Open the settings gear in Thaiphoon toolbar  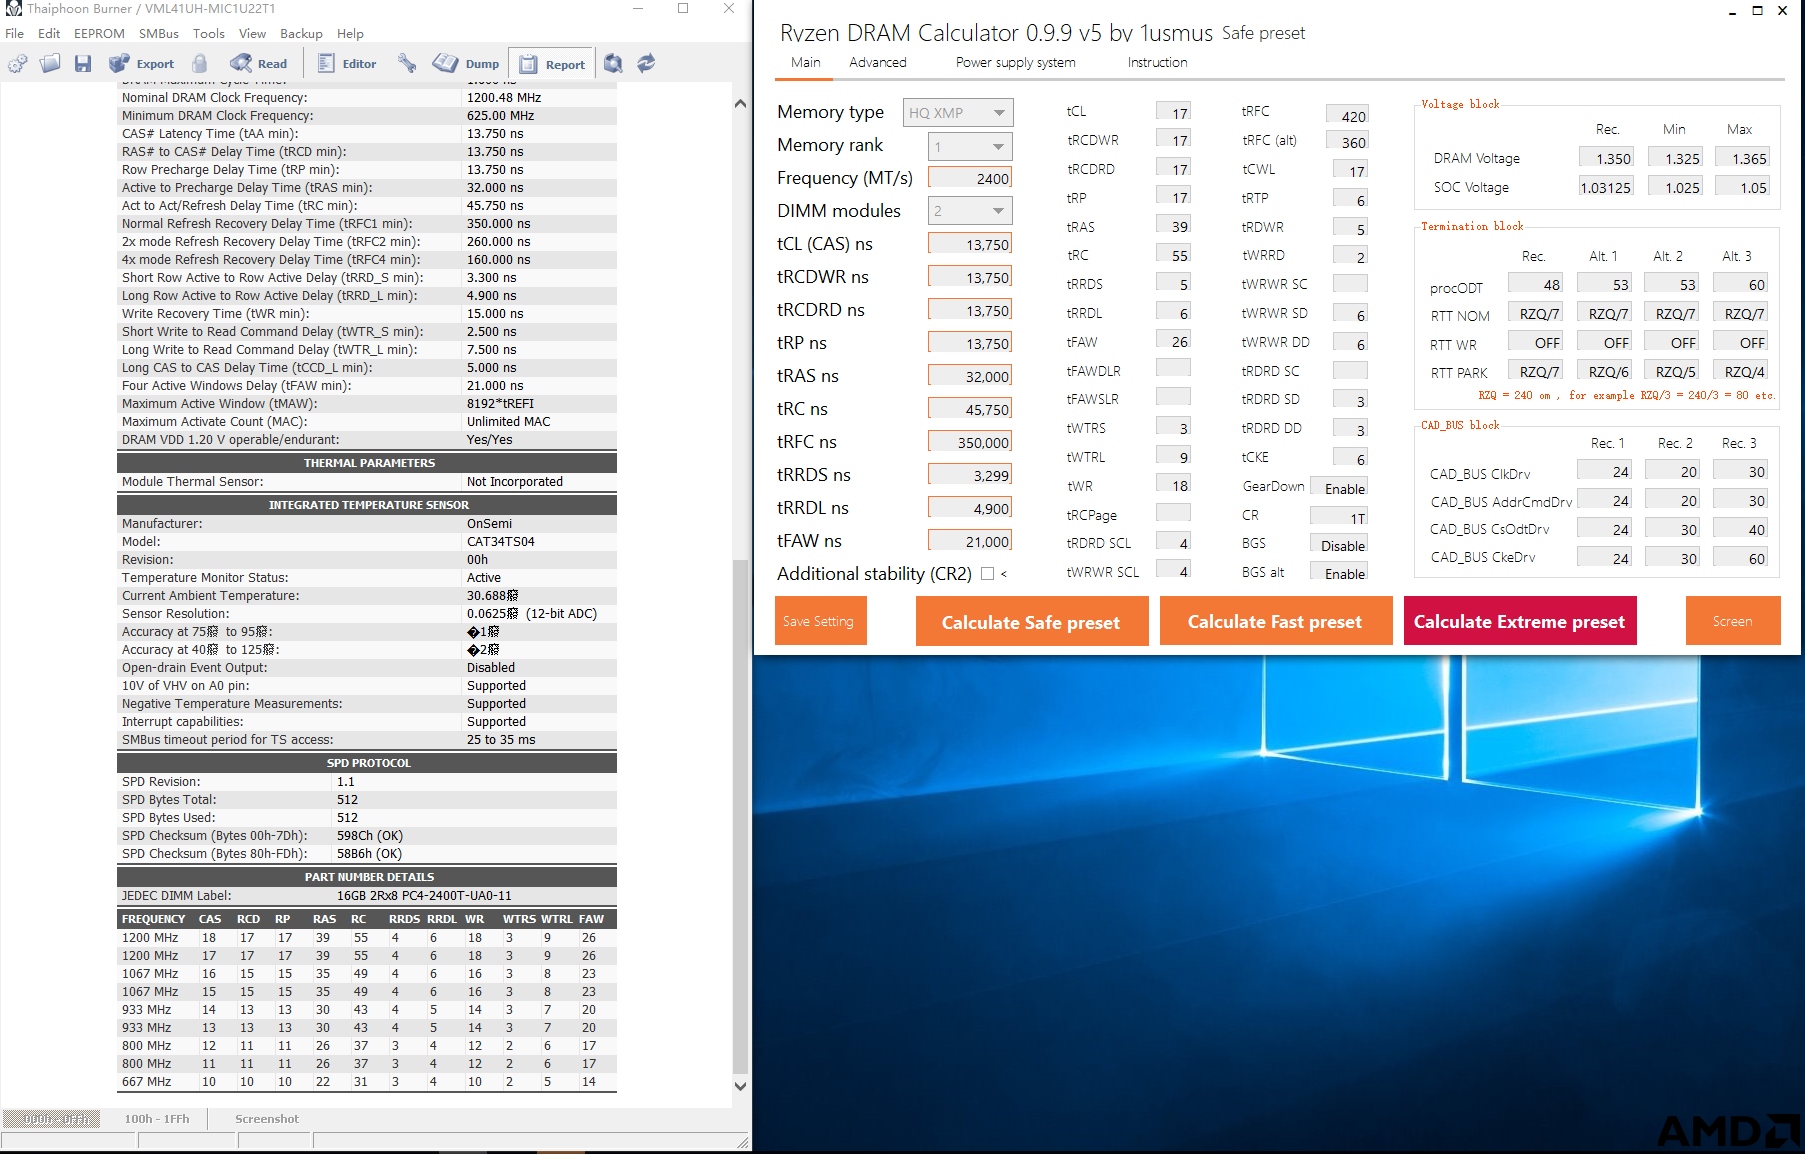(18, 64)
